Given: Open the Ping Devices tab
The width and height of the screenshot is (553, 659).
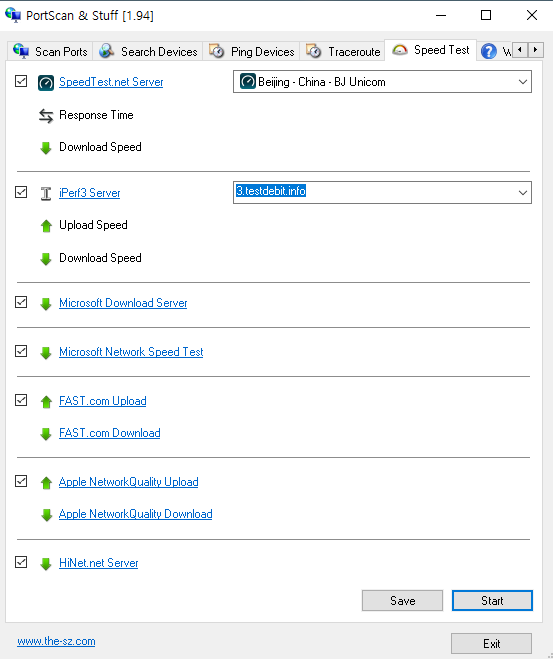Looking at the screenshot, I should pos(251,51).
